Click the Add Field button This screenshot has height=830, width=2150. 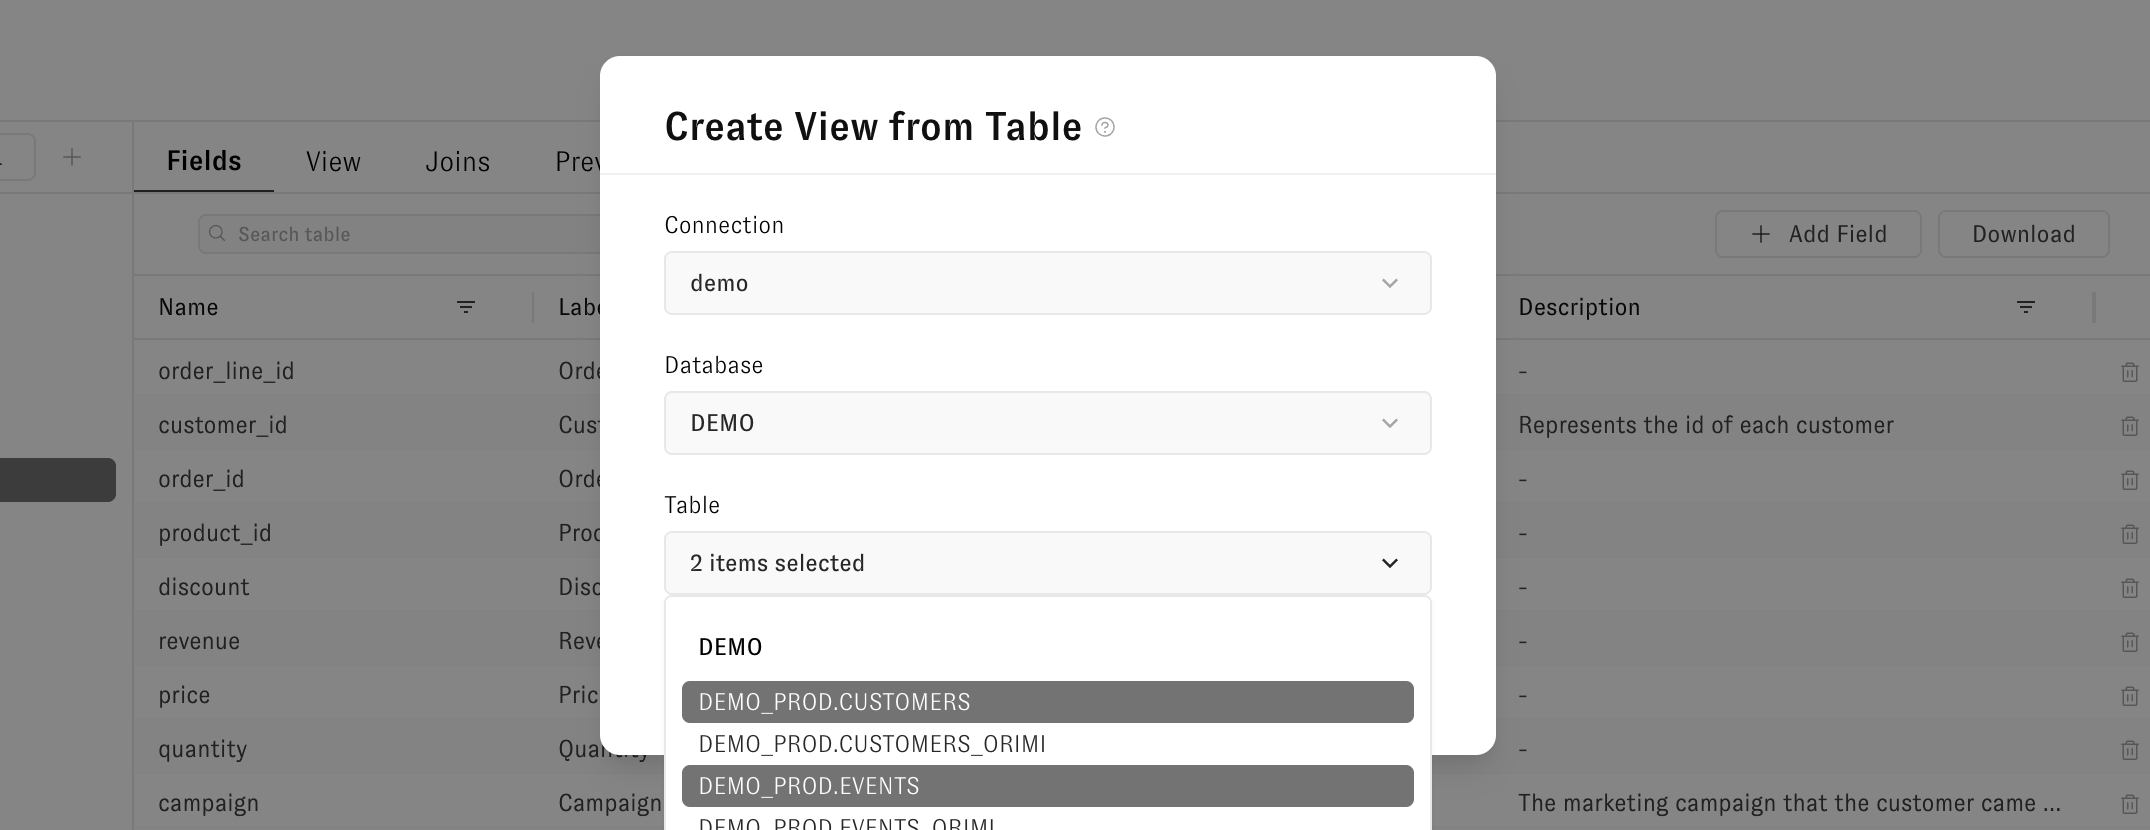click(x=1818, y=234)
